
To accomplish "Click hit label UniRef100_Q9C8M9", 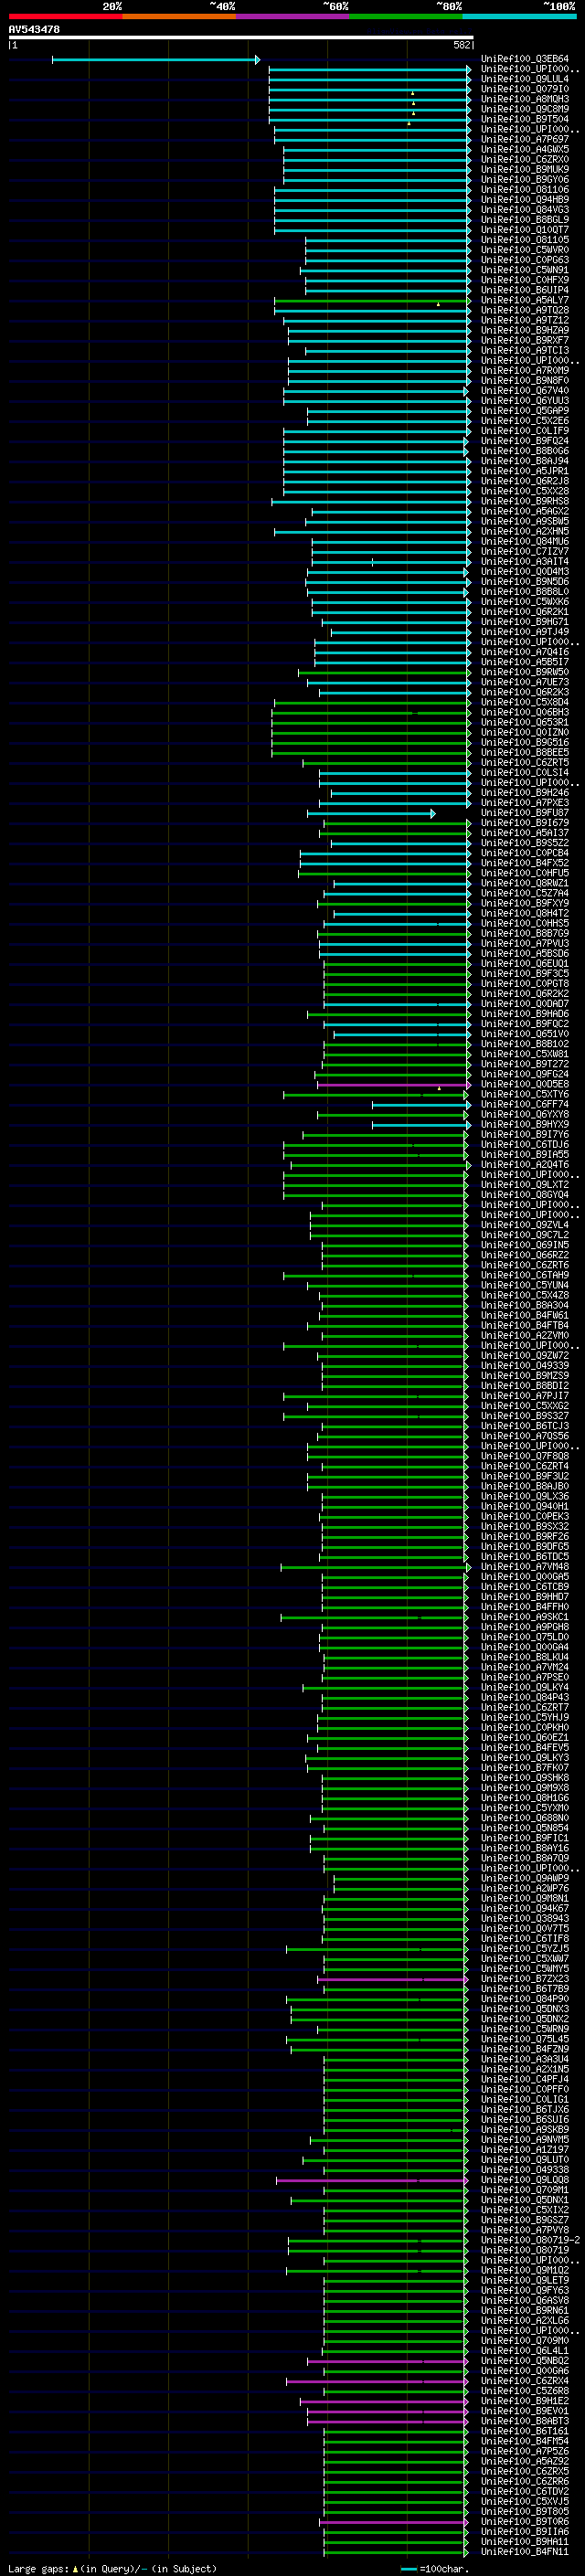I will click(525, 109).
